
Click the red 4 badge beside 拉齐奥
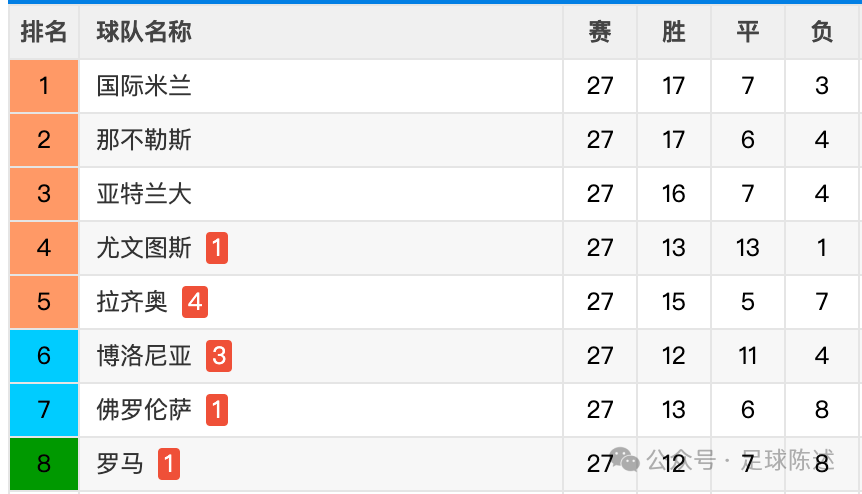195,302
